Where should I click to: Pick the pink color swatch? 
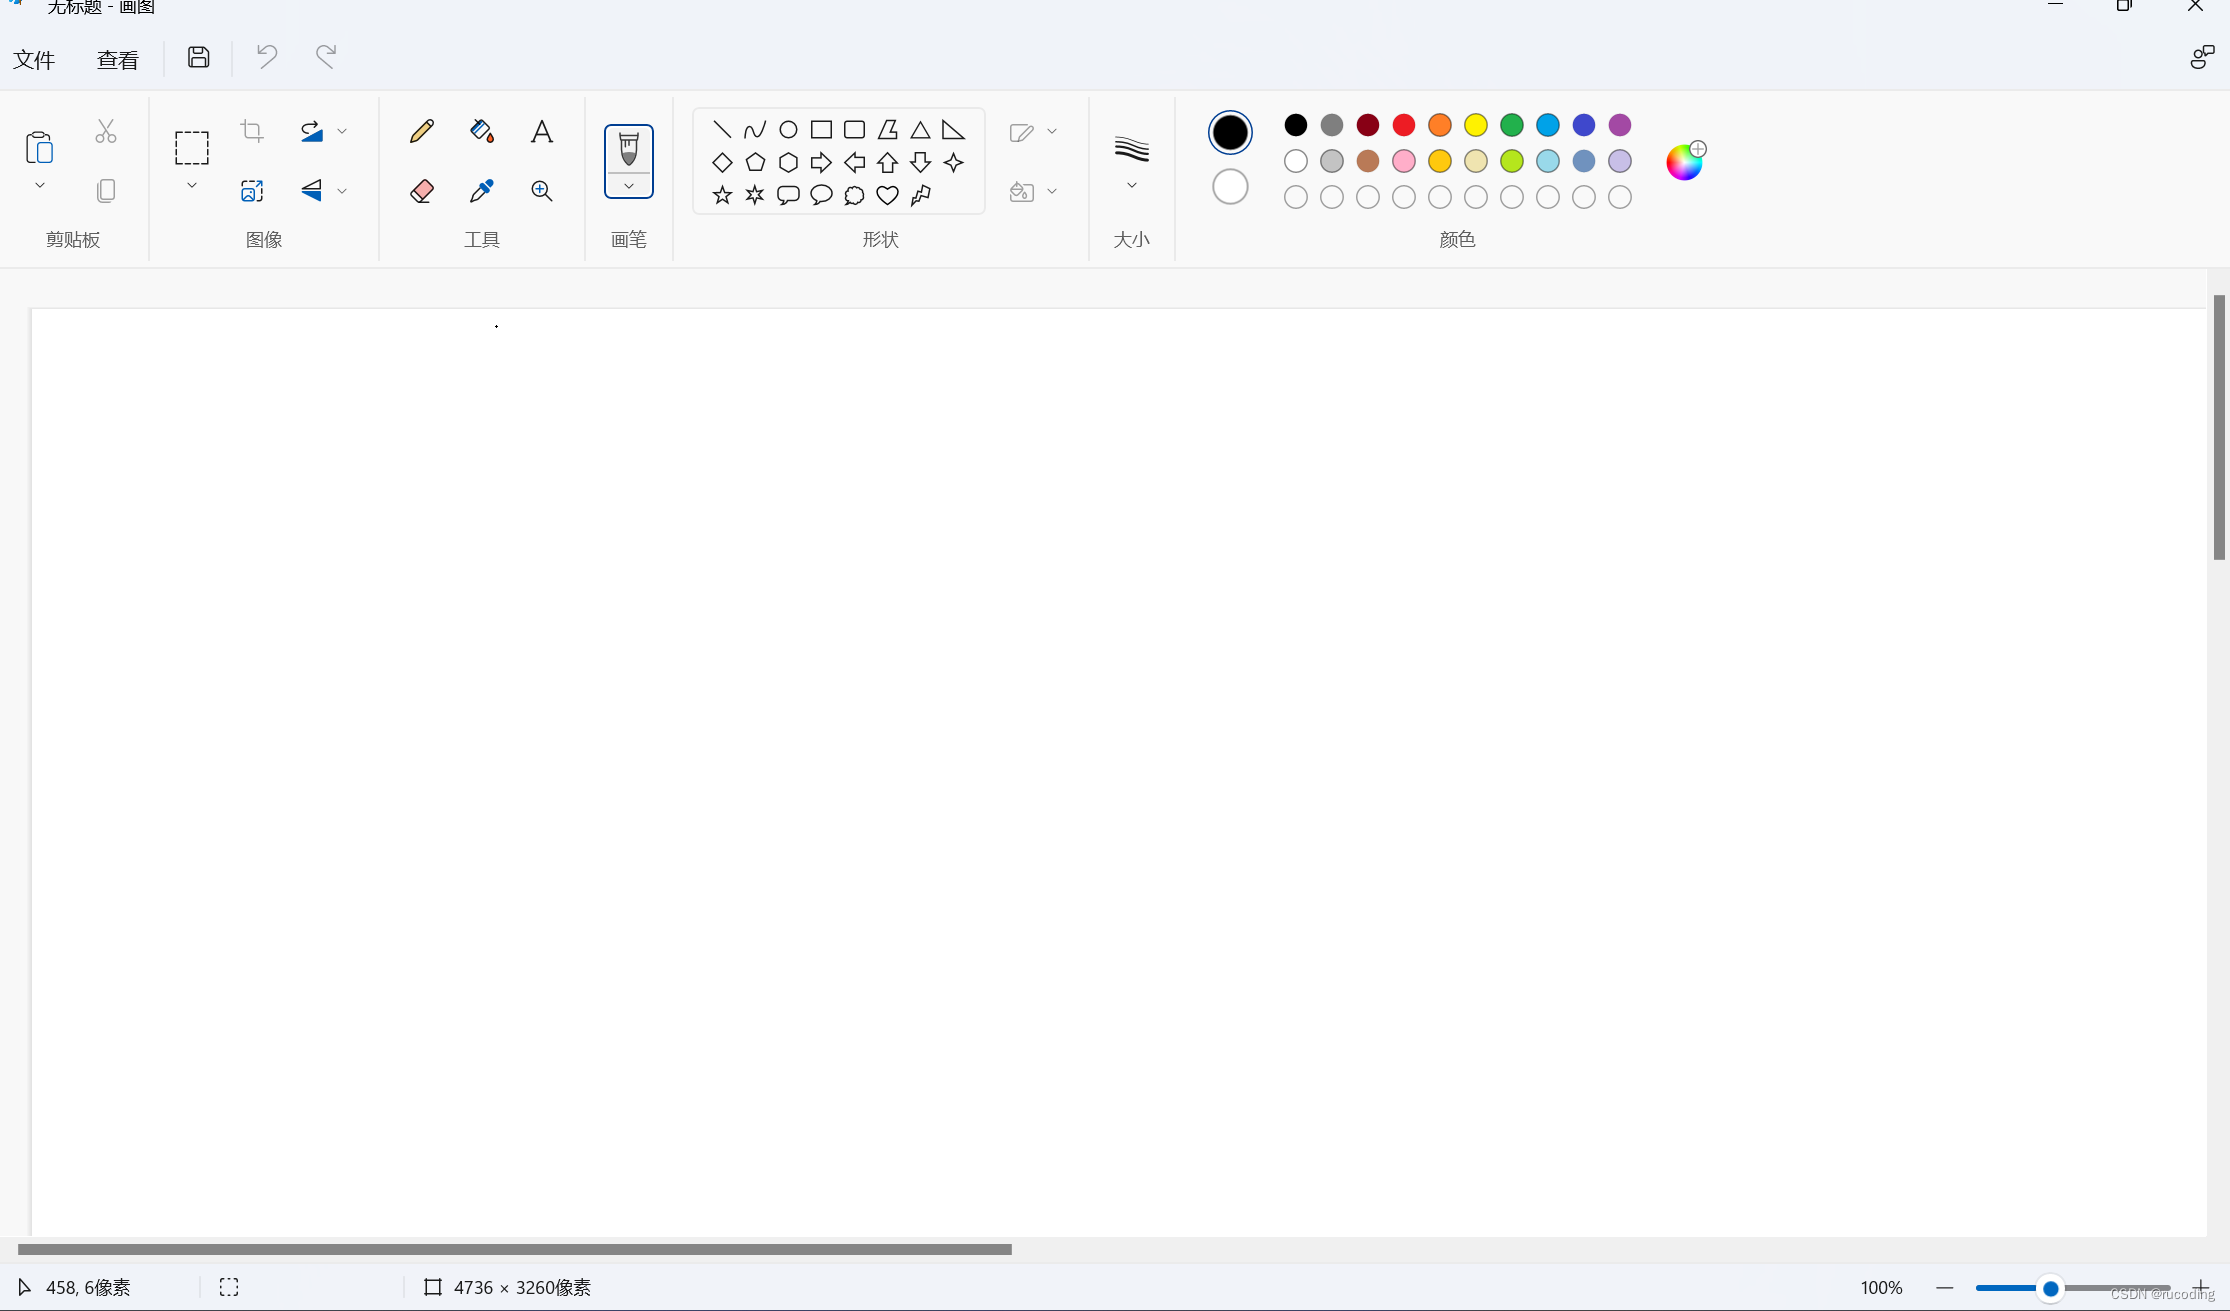tap(1404, 161)
